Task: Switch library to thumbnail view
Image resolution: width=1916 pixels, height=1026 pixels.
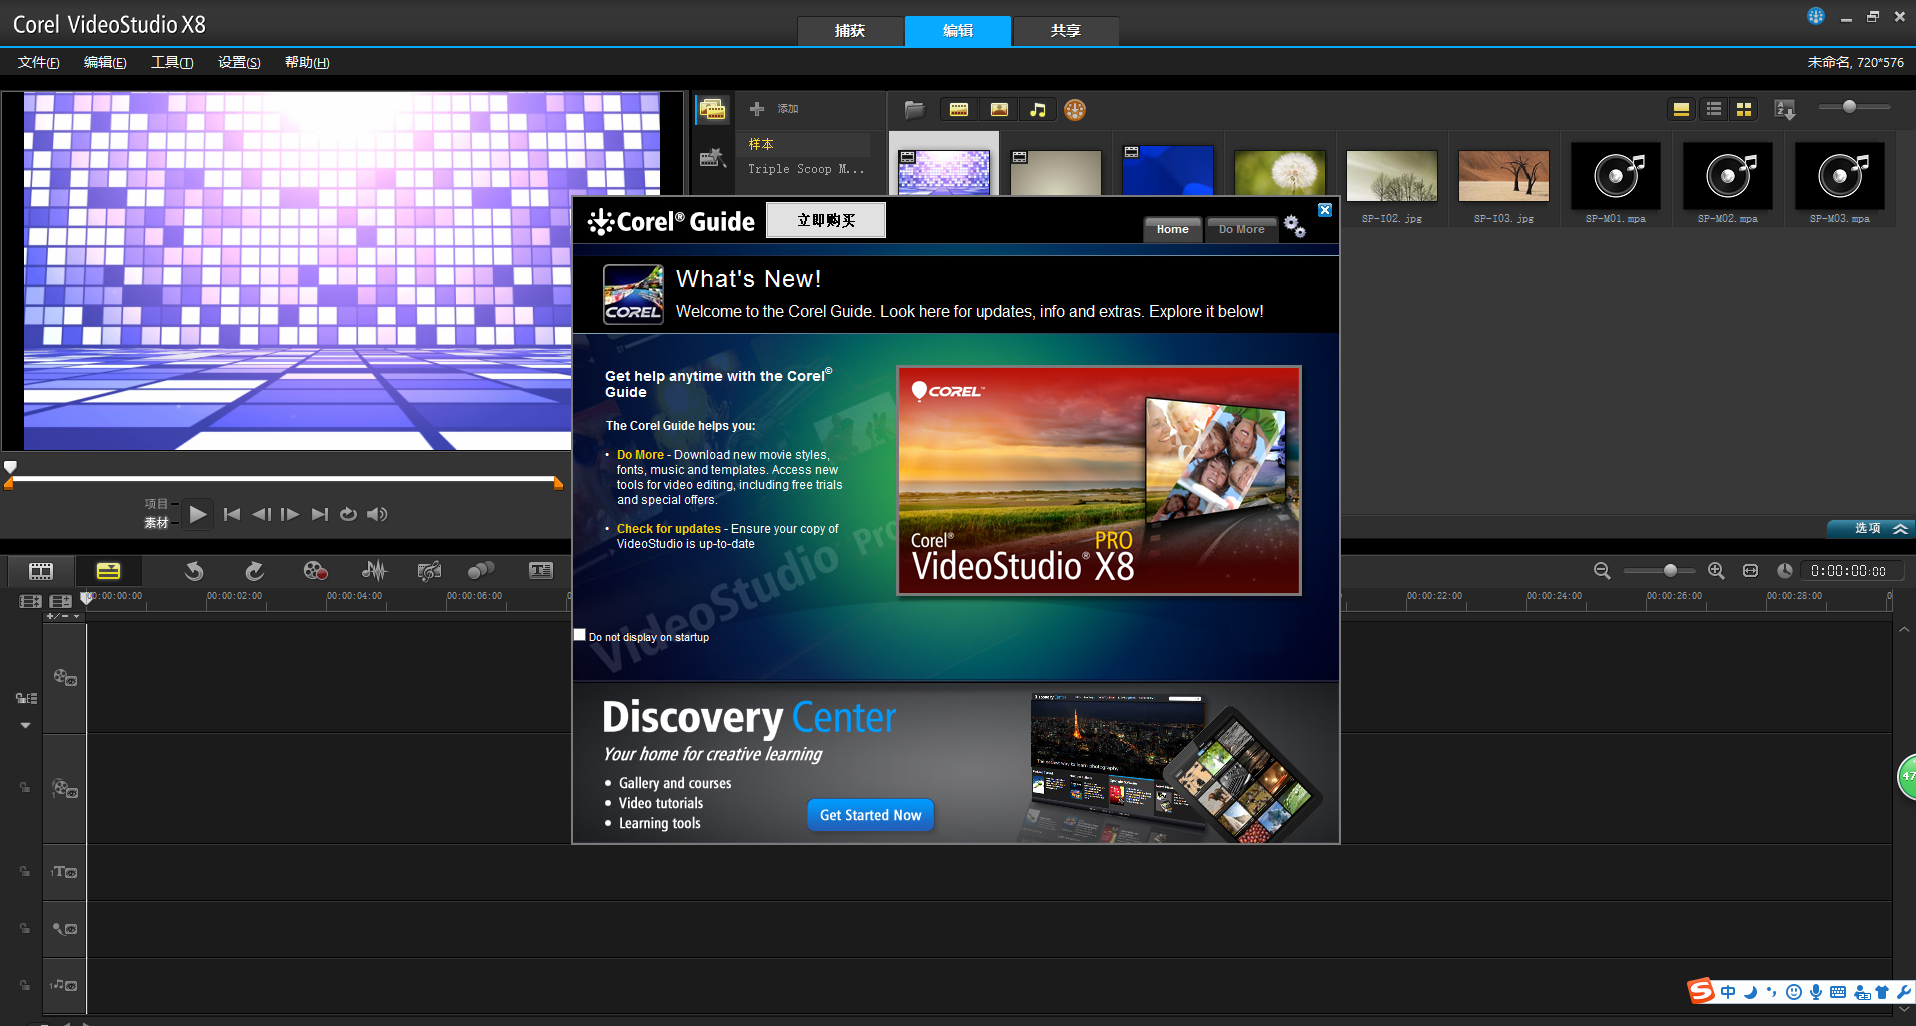Action: coord(1744,109)
